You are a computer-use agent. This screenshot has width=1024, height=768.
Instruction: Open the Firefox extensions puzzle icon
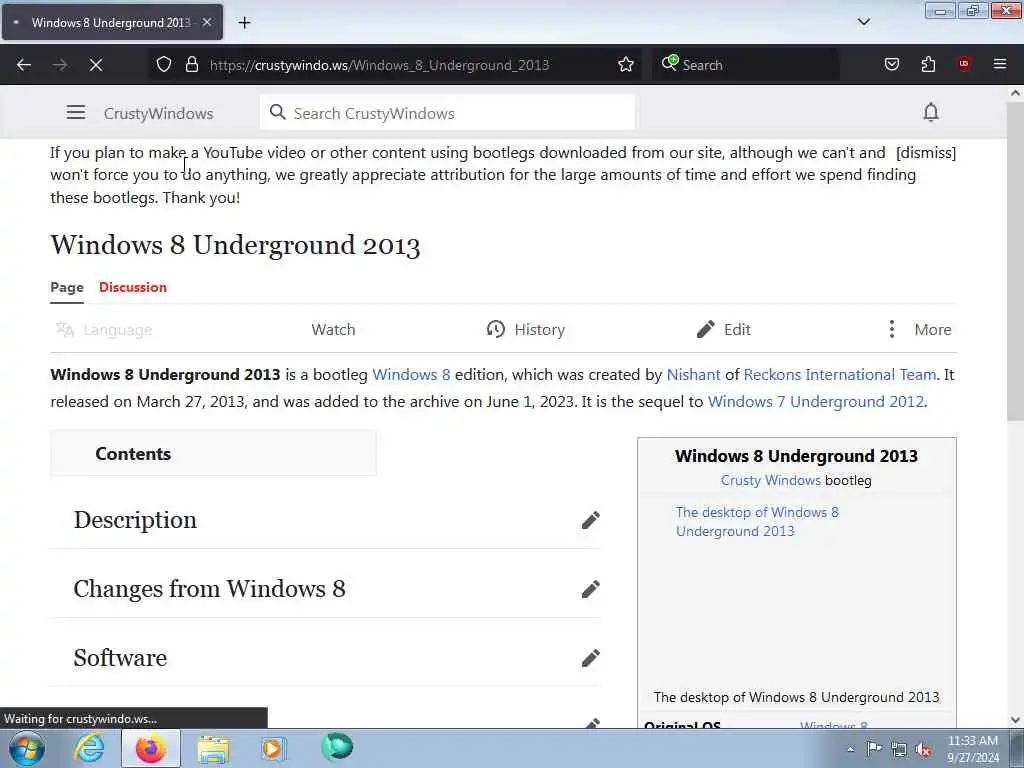point(928,65)
